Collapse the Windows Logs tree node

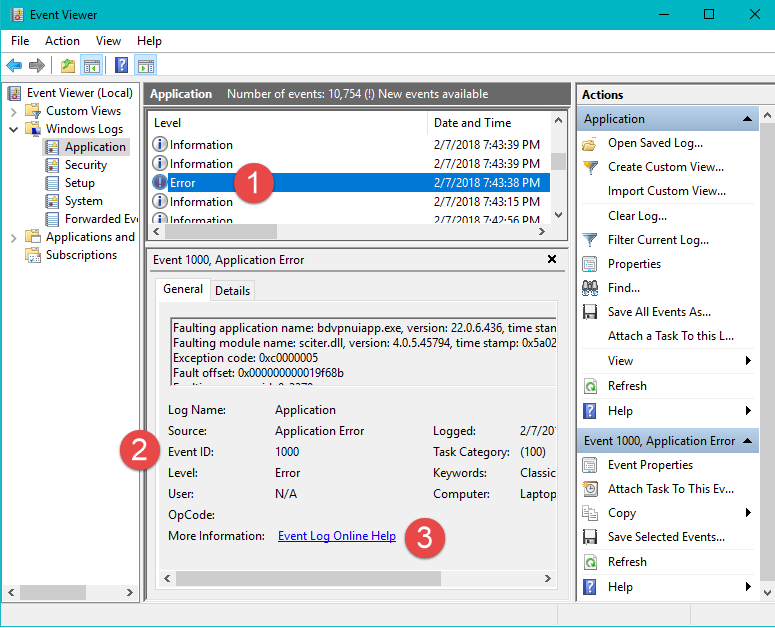coord(14,129)
